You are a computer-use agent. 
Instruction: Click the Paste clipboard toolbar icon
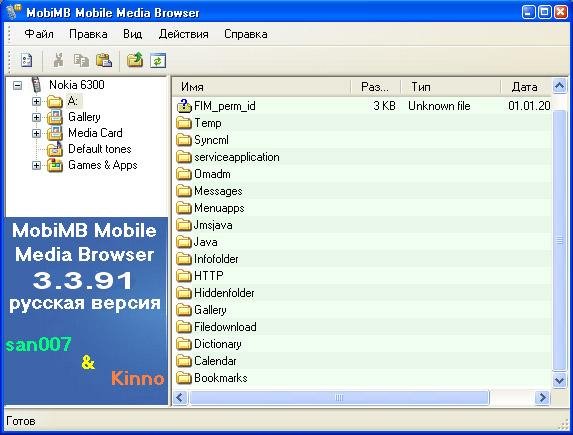pyautogui.click(x=104, y=60)
